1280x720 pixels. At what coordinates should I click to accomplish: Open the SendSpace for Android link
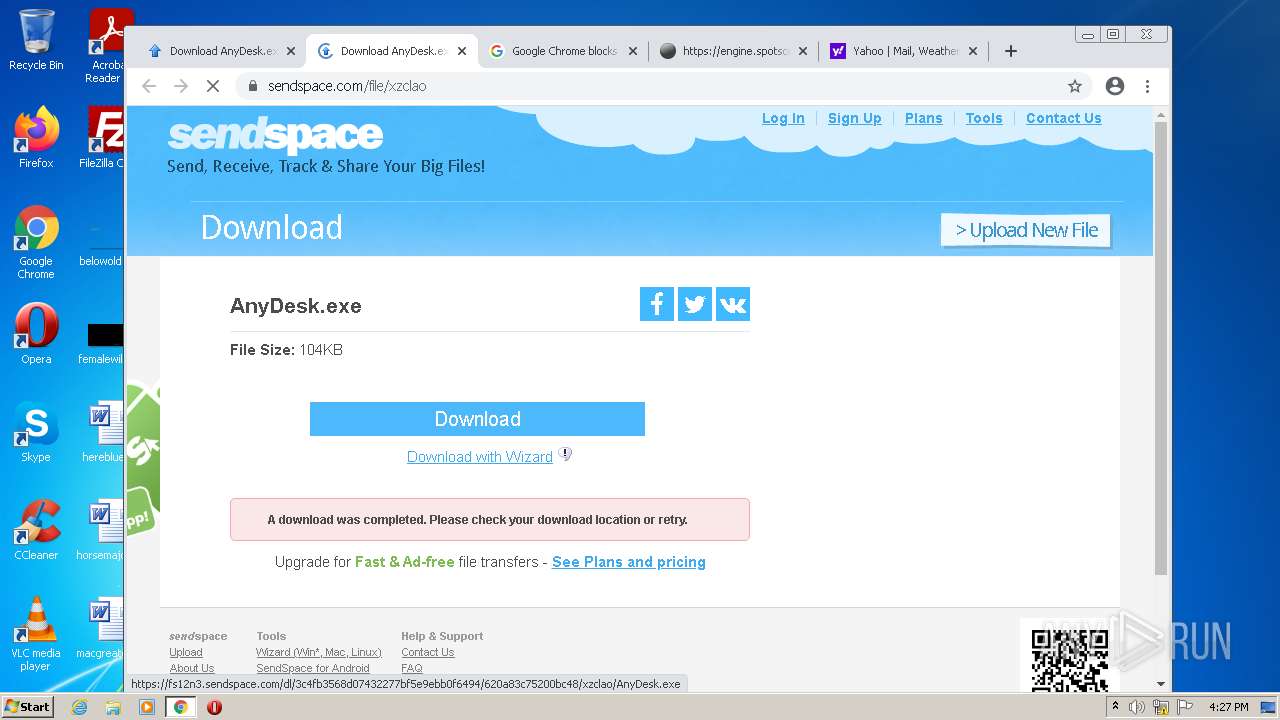pos(313,668)
